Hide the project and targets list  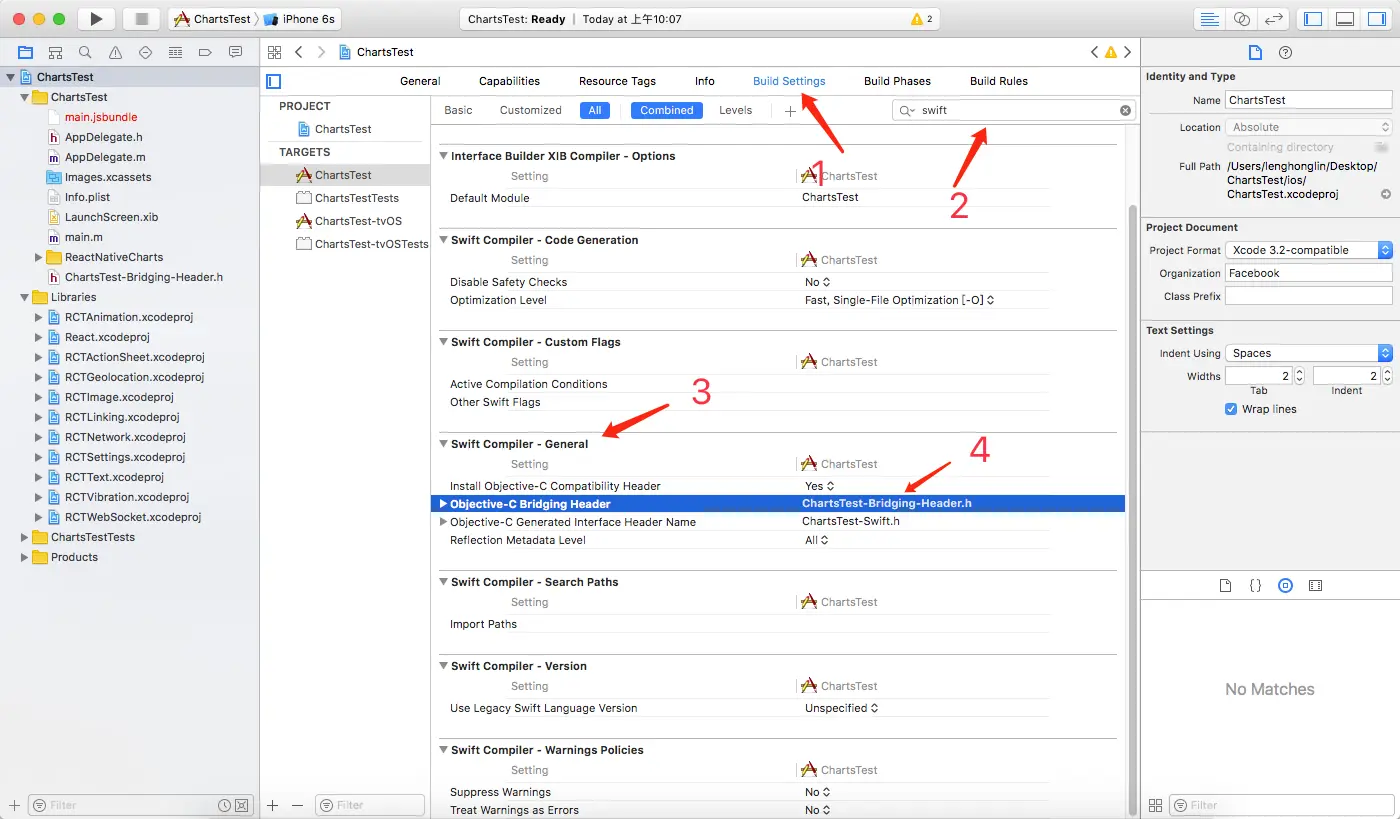(274, 81)
